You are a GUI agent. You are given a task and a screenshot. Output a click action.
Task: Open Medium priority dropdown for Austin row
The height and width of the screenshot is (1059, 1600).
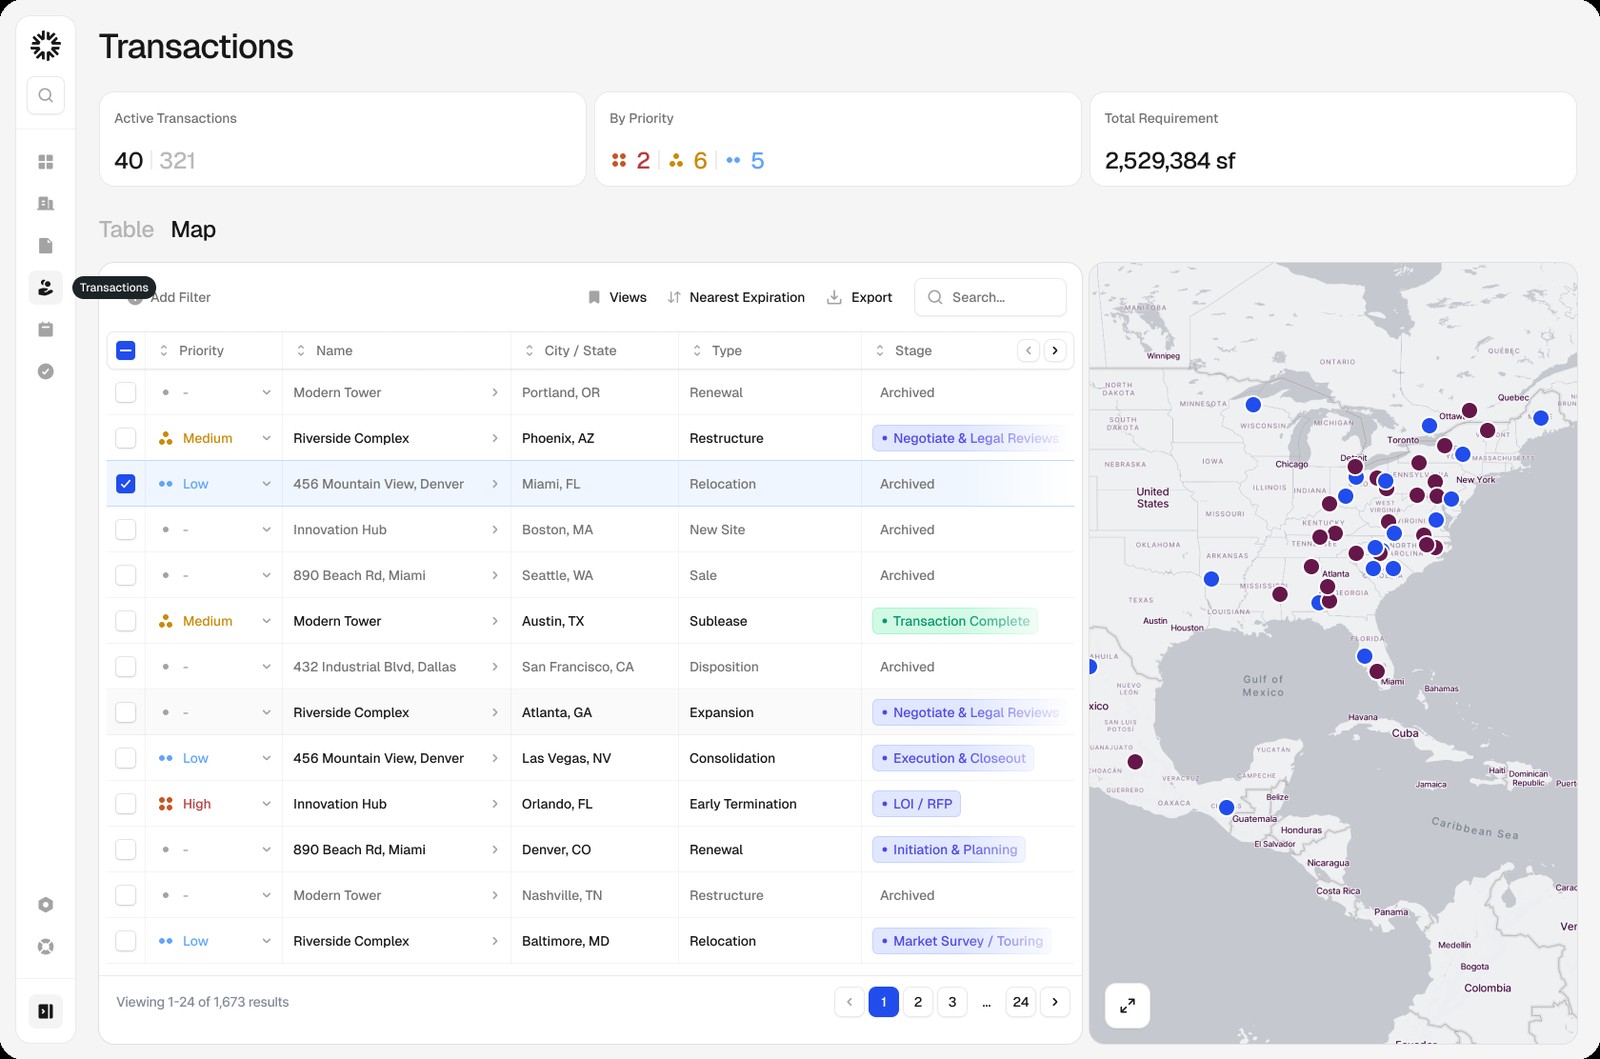tap(266, 621)
